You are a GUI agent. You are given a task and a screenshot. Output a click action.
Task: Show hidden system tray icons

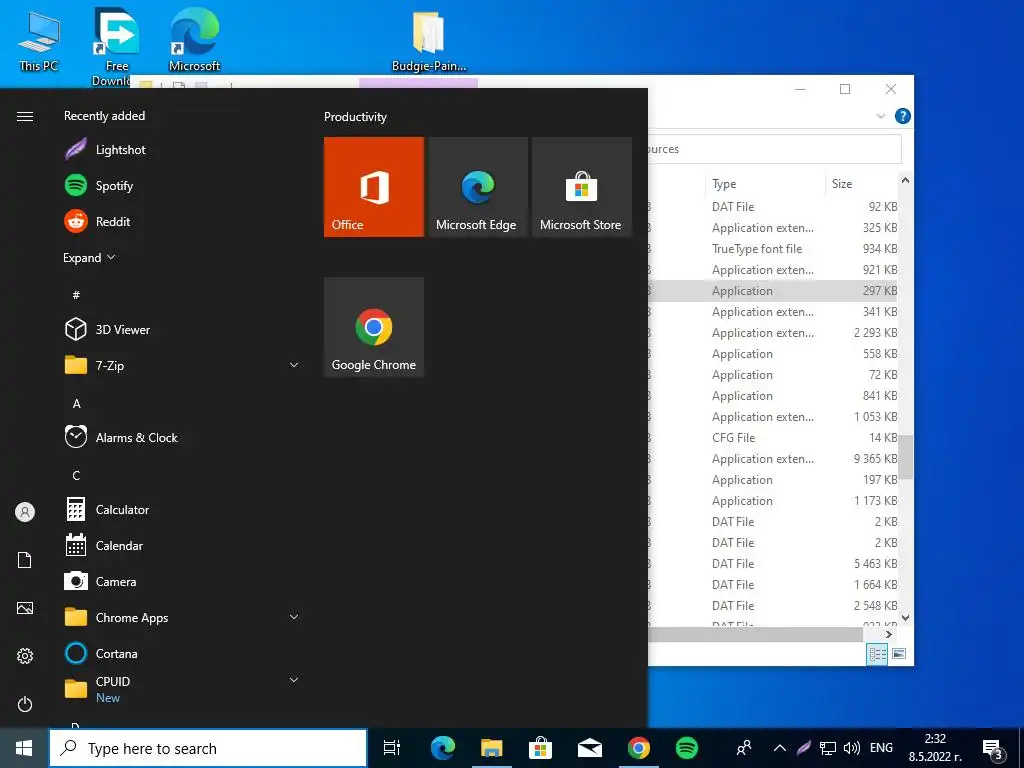(x=779, y=748)
